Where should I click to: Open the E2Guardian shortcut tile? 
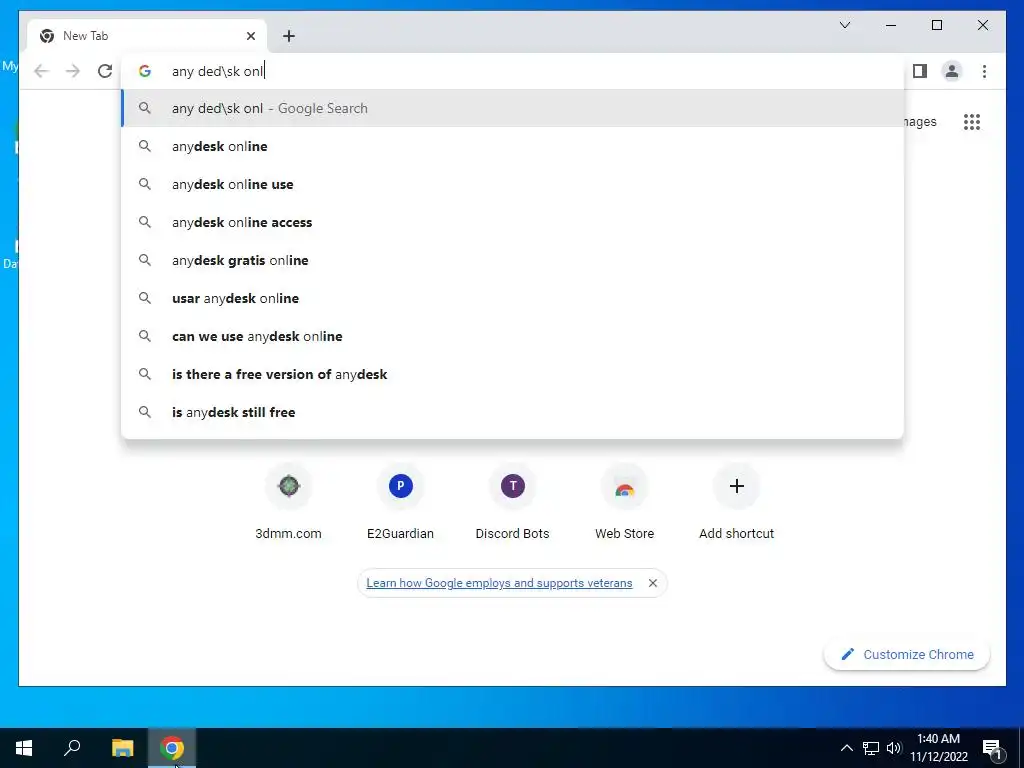[400, 502]
